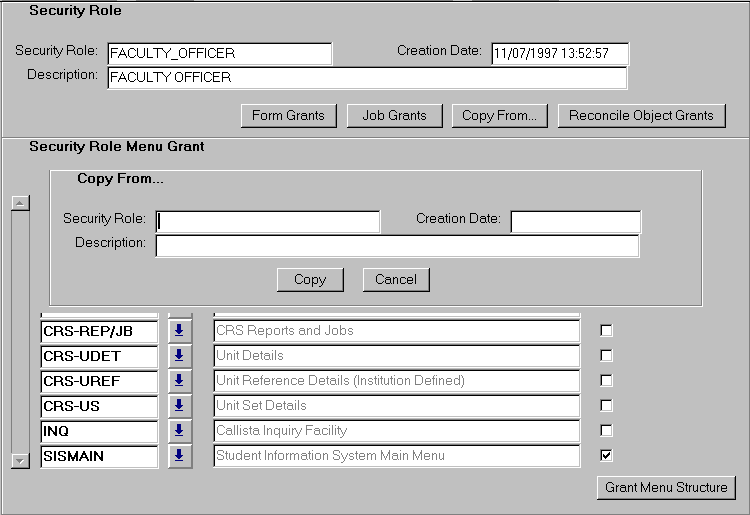Open the Job Grants screen
This screenshot has height=515, width=750.
tap(394, 116)
